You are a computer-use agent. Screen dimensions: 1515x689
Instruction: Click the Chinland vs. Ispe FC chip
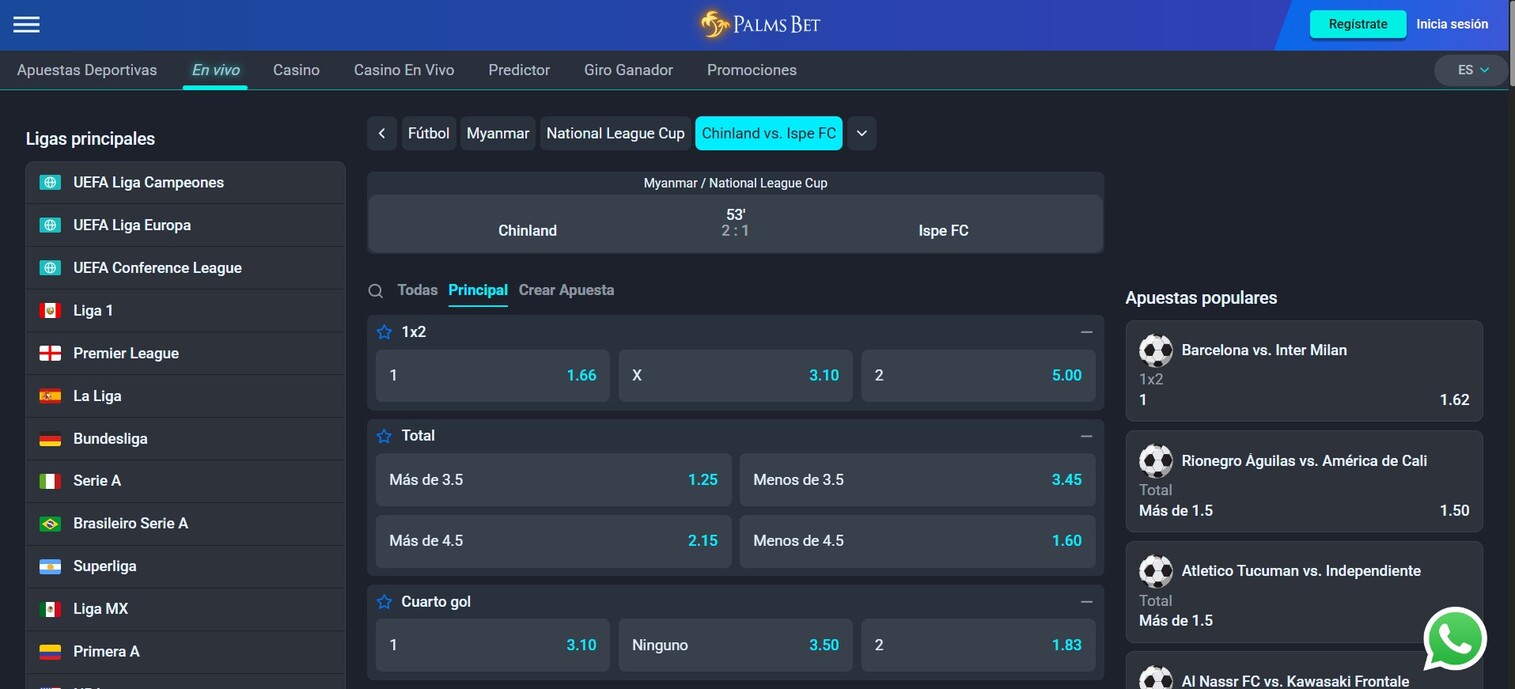click(x=769, y=134)
